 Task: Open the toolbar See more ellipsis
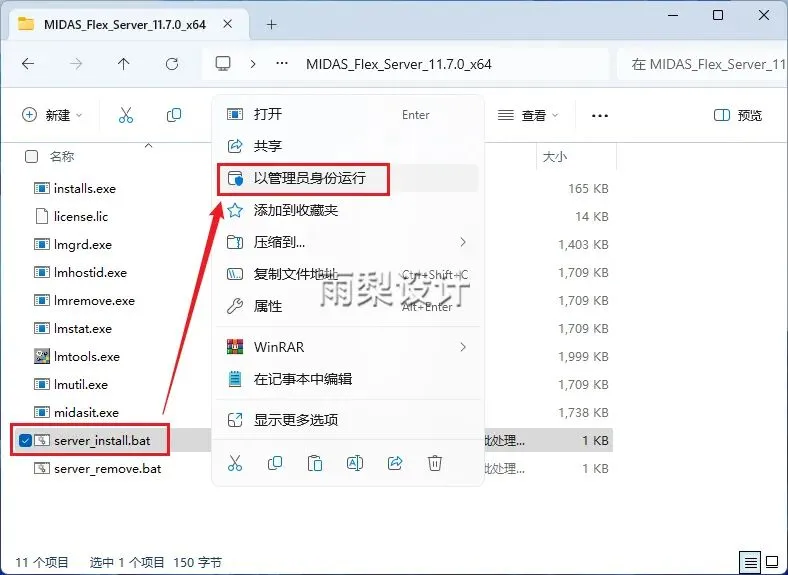[600, 116]
